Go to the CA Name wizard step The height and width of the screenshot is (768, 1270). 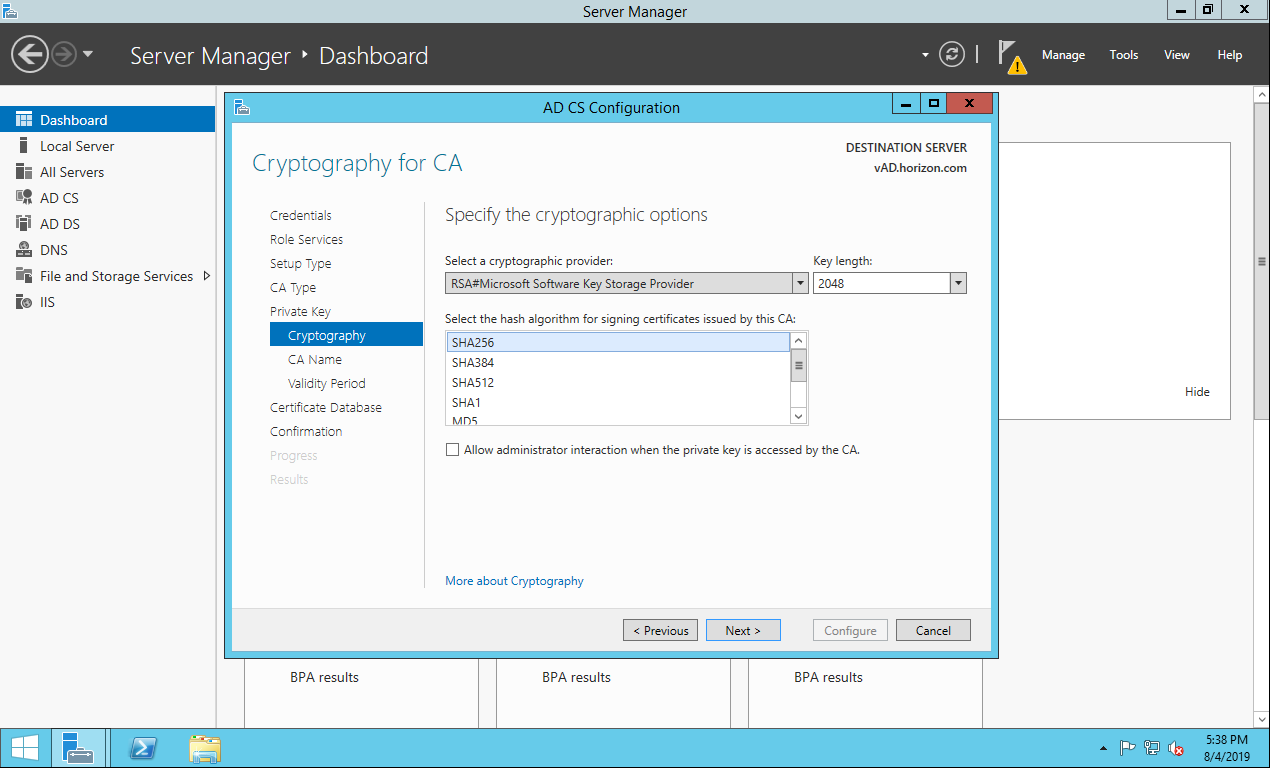pyautogui.click(x=315, y=360)
